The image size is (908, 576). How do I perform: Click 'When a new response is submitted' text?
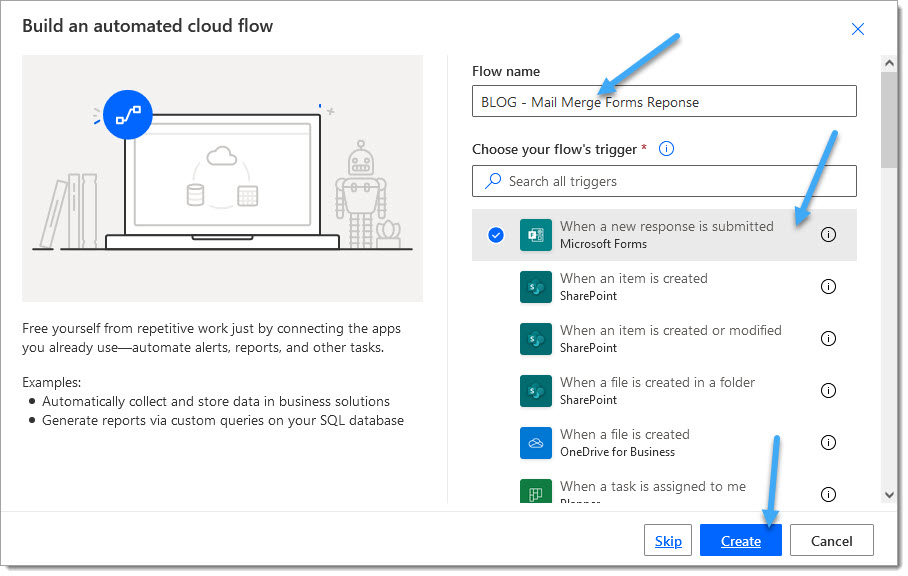click(x=666, y=226)
